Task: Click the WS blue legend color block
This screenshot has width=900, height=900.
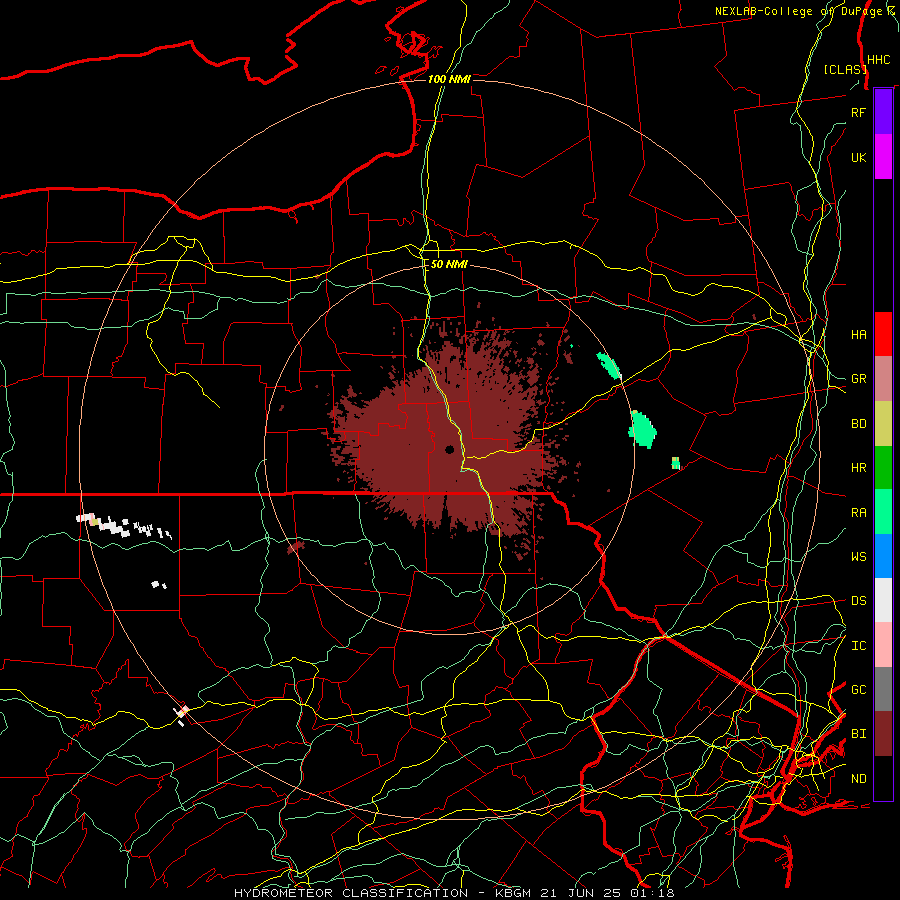Action: (883, 556)
